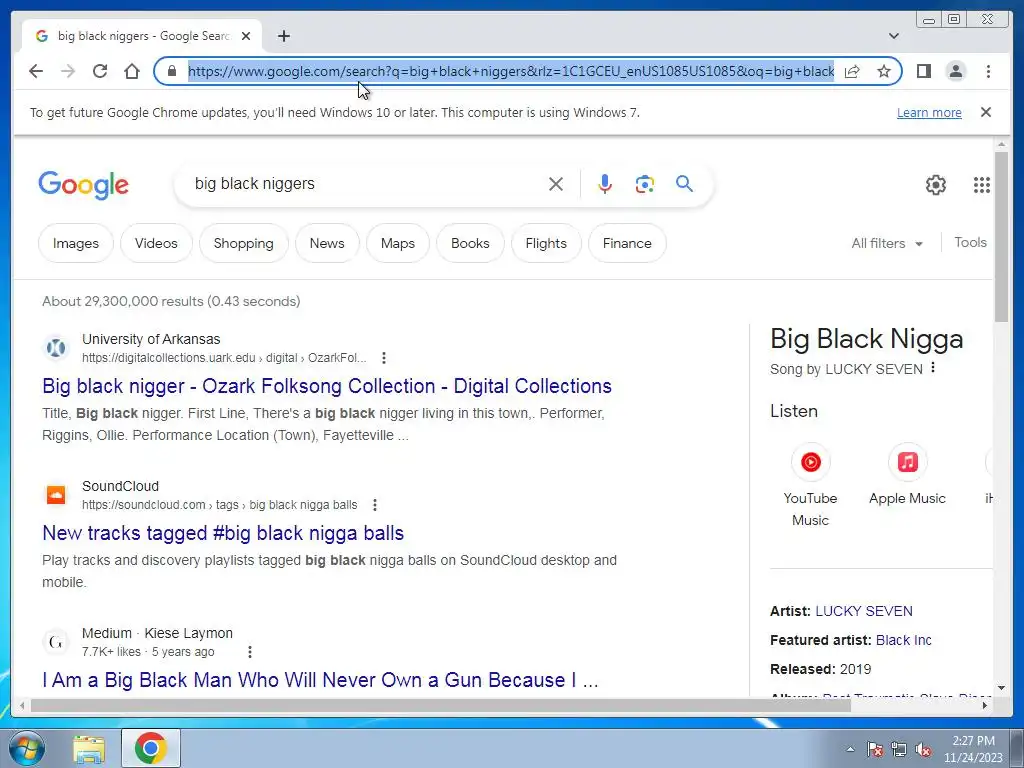Viewport: 1024px width, 768px height.
Task: Open the Ozark Folksong Collection result title
Action: [x=327, y=386]
